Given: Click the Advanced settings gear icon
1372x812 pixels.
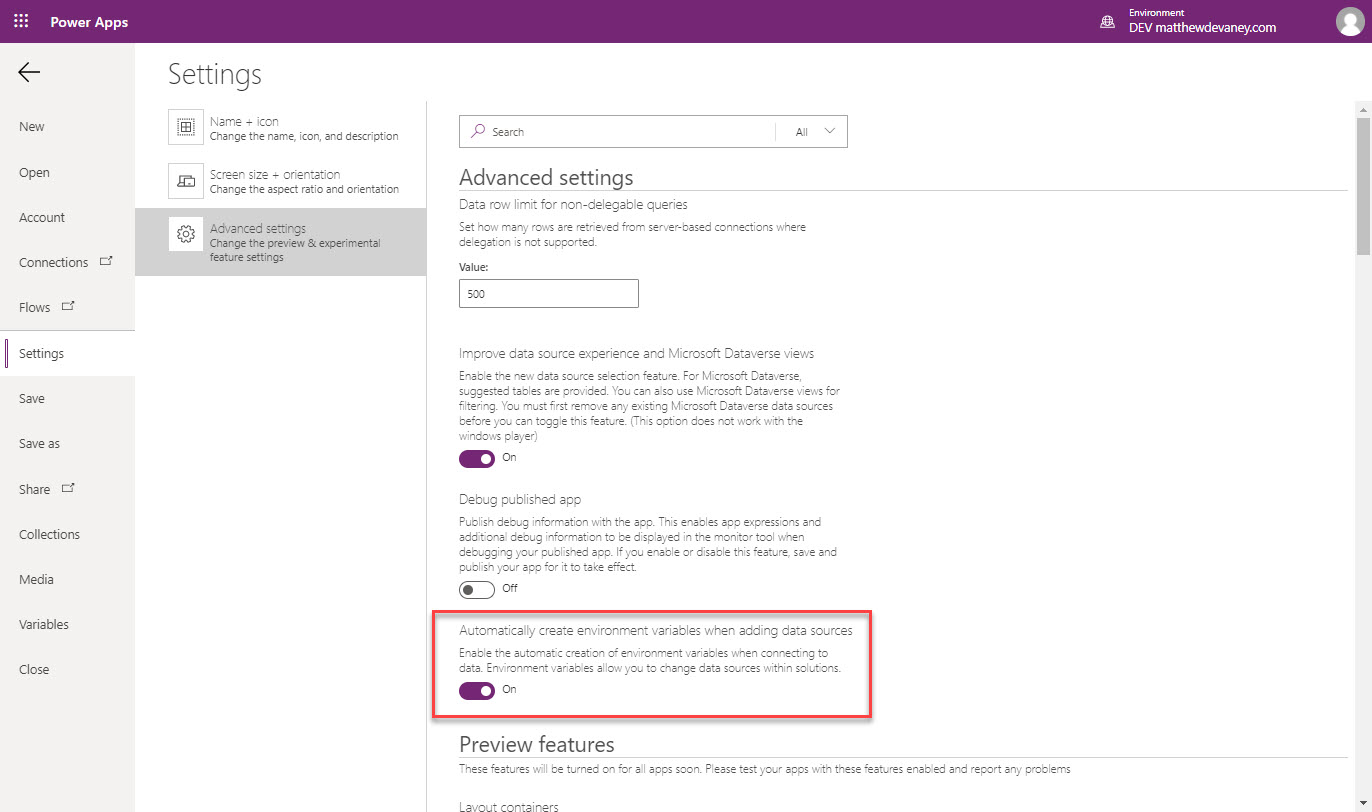Looking at the screenshot, I should click(x=186, y=234).
